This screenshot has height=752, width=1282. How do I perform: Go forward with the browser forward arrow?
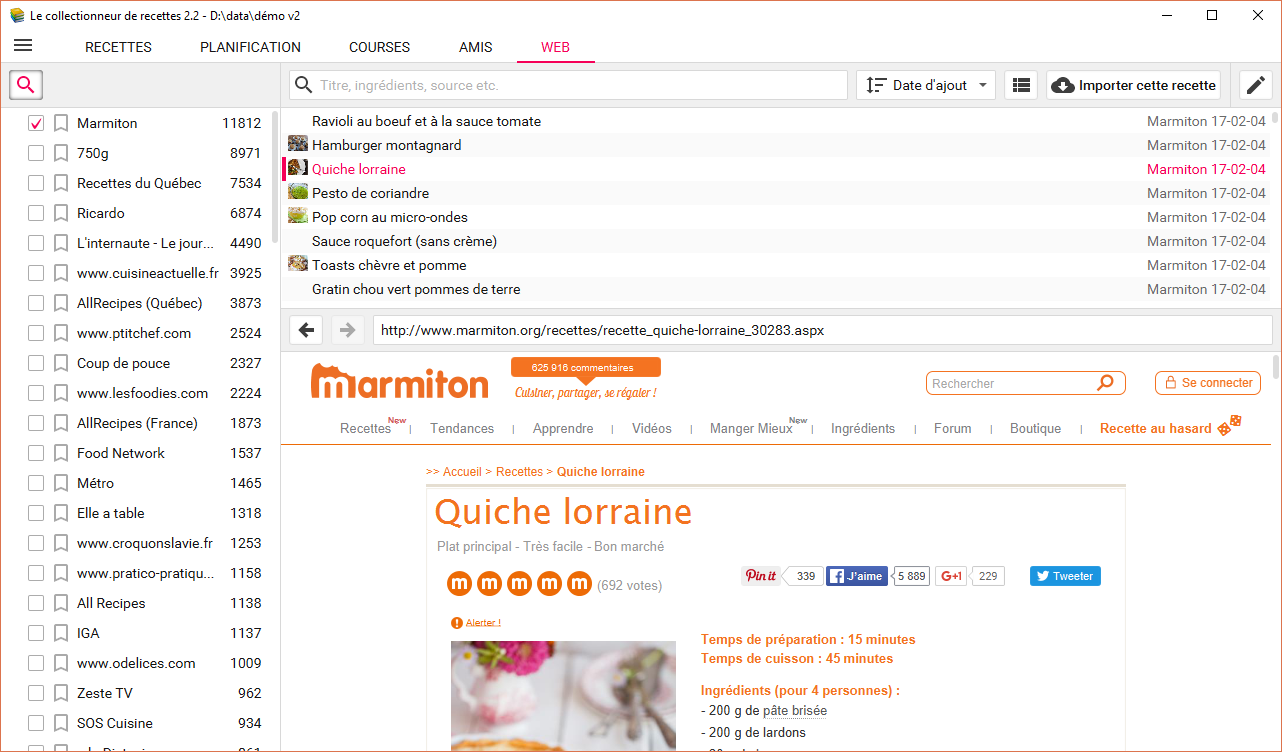pos(347,330)
